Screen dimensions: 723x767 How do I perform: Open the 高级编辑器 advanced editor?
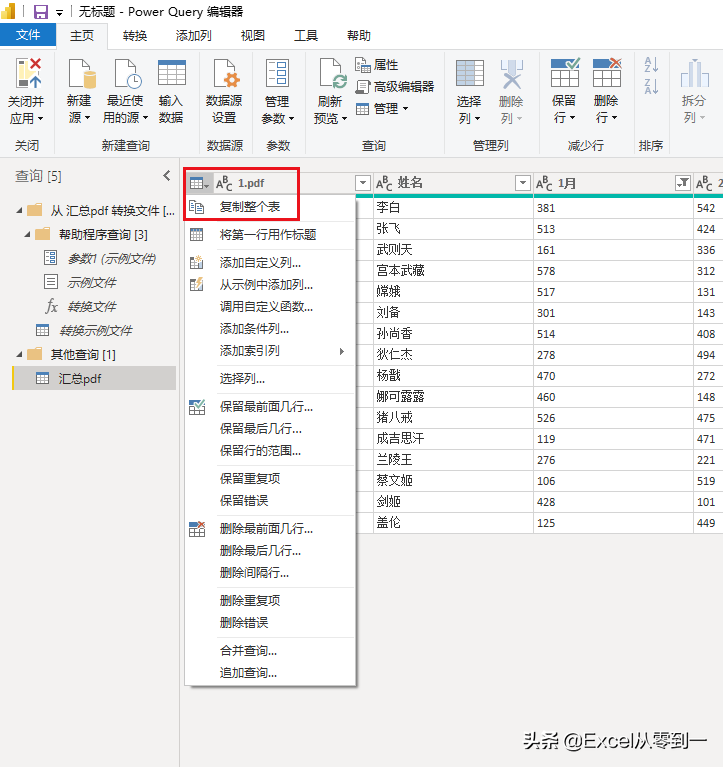pos(394,87)
